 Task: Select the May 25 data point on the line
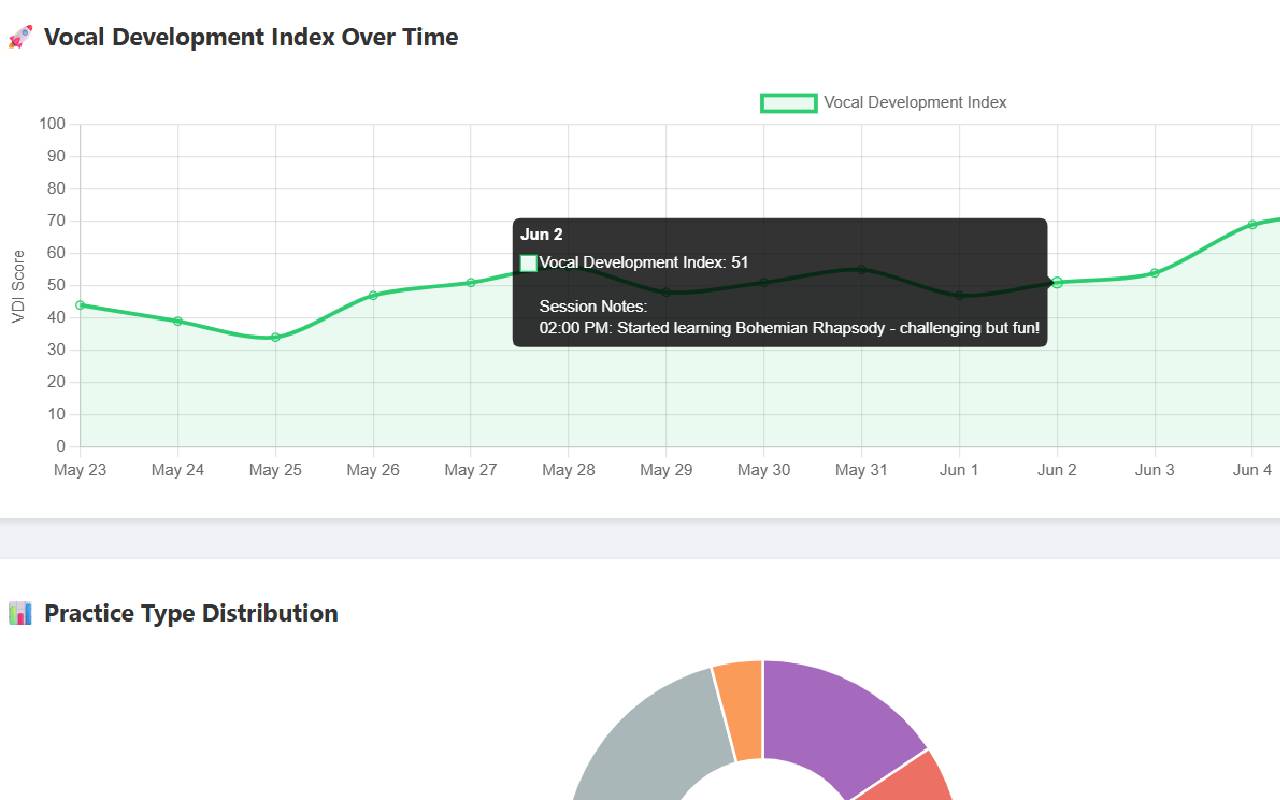click(275, 337)
